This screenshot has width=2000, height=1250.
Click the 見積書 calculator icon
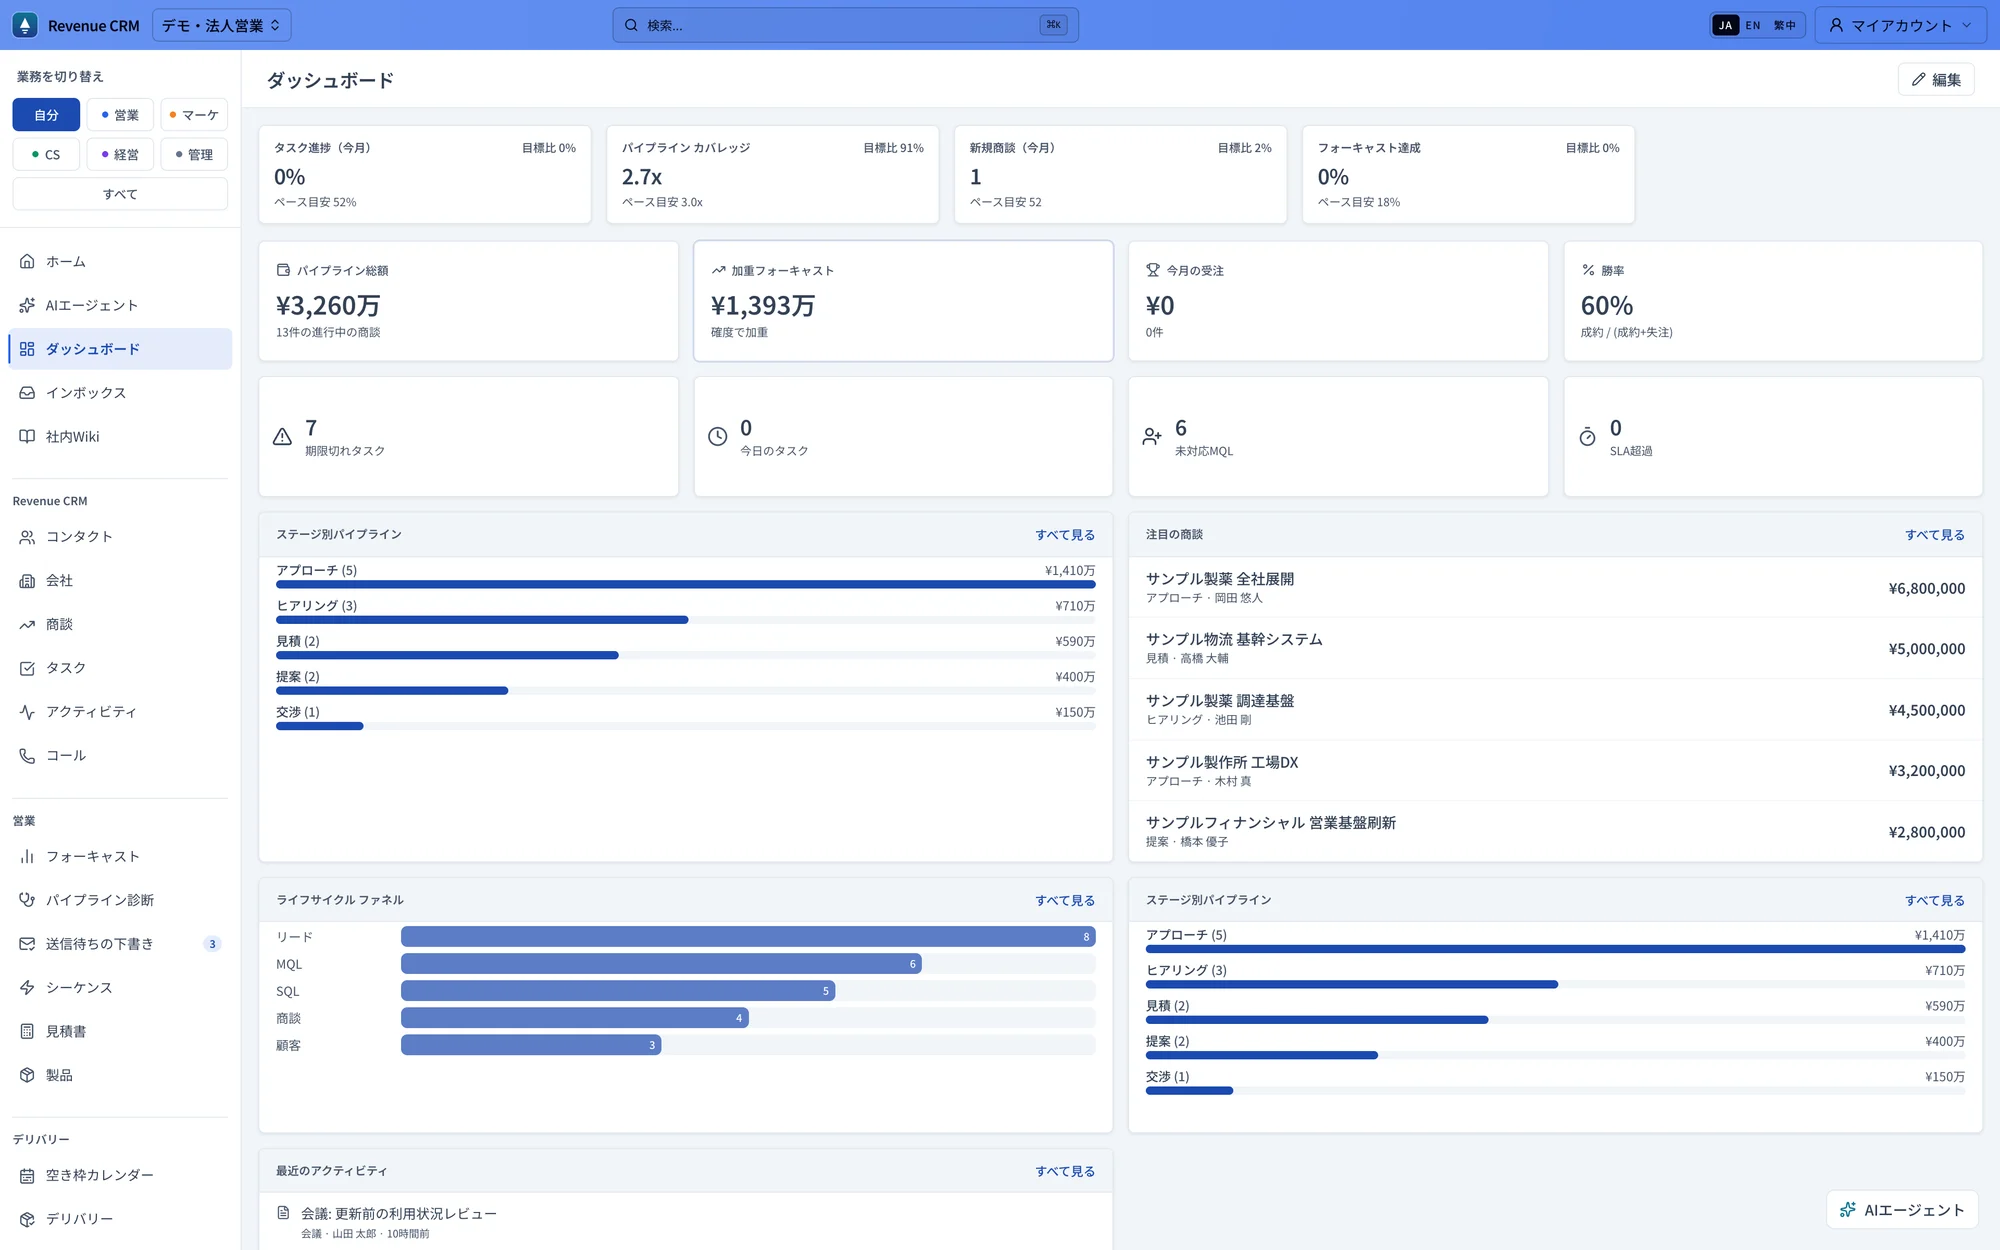[27, 1031]
